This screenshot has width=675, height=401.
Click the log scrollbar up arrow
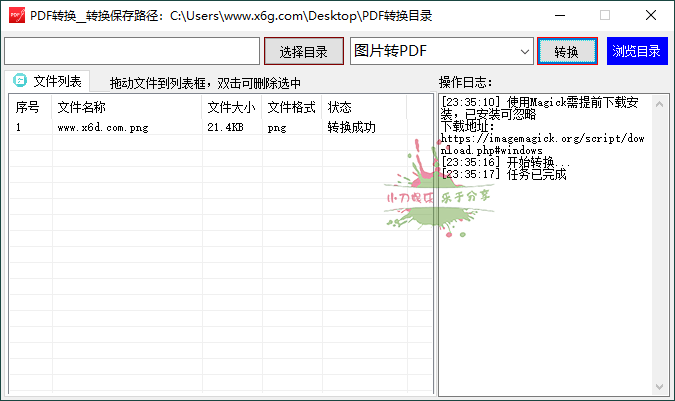(660, 102)
